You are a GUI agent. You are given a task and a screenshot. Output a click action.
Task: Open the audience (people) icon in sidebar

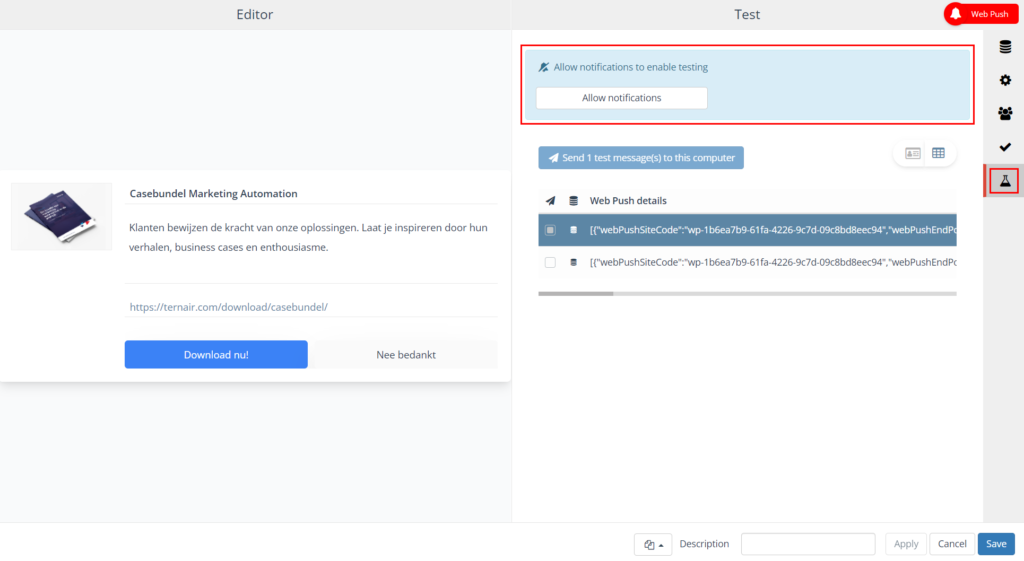(1005, 114)
